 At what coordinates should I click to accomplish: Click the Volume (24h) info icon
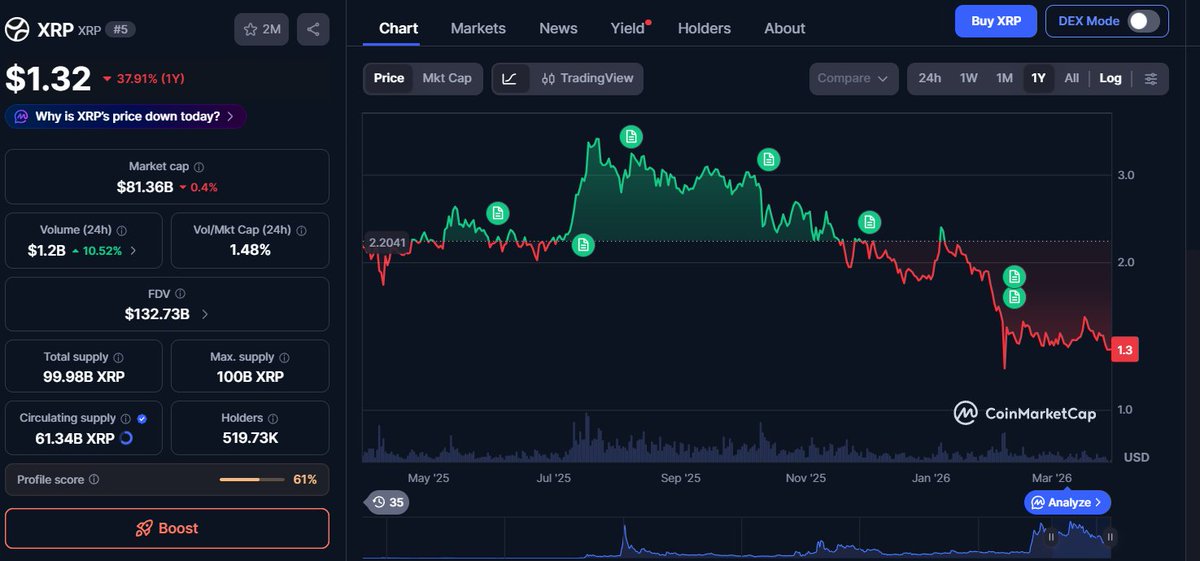tap(122, 230)
